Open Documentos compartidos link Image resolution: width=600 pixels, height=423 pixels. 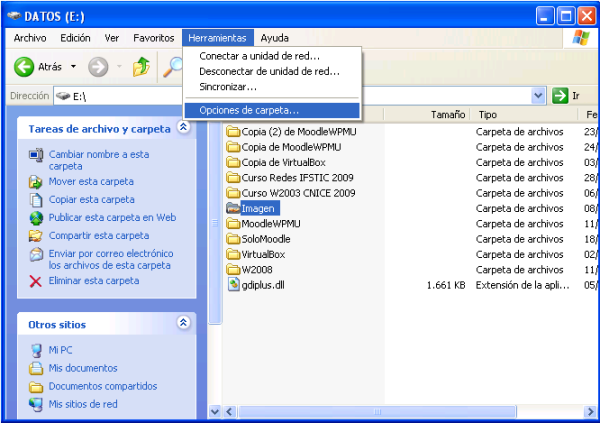click(x=103, y=386)
